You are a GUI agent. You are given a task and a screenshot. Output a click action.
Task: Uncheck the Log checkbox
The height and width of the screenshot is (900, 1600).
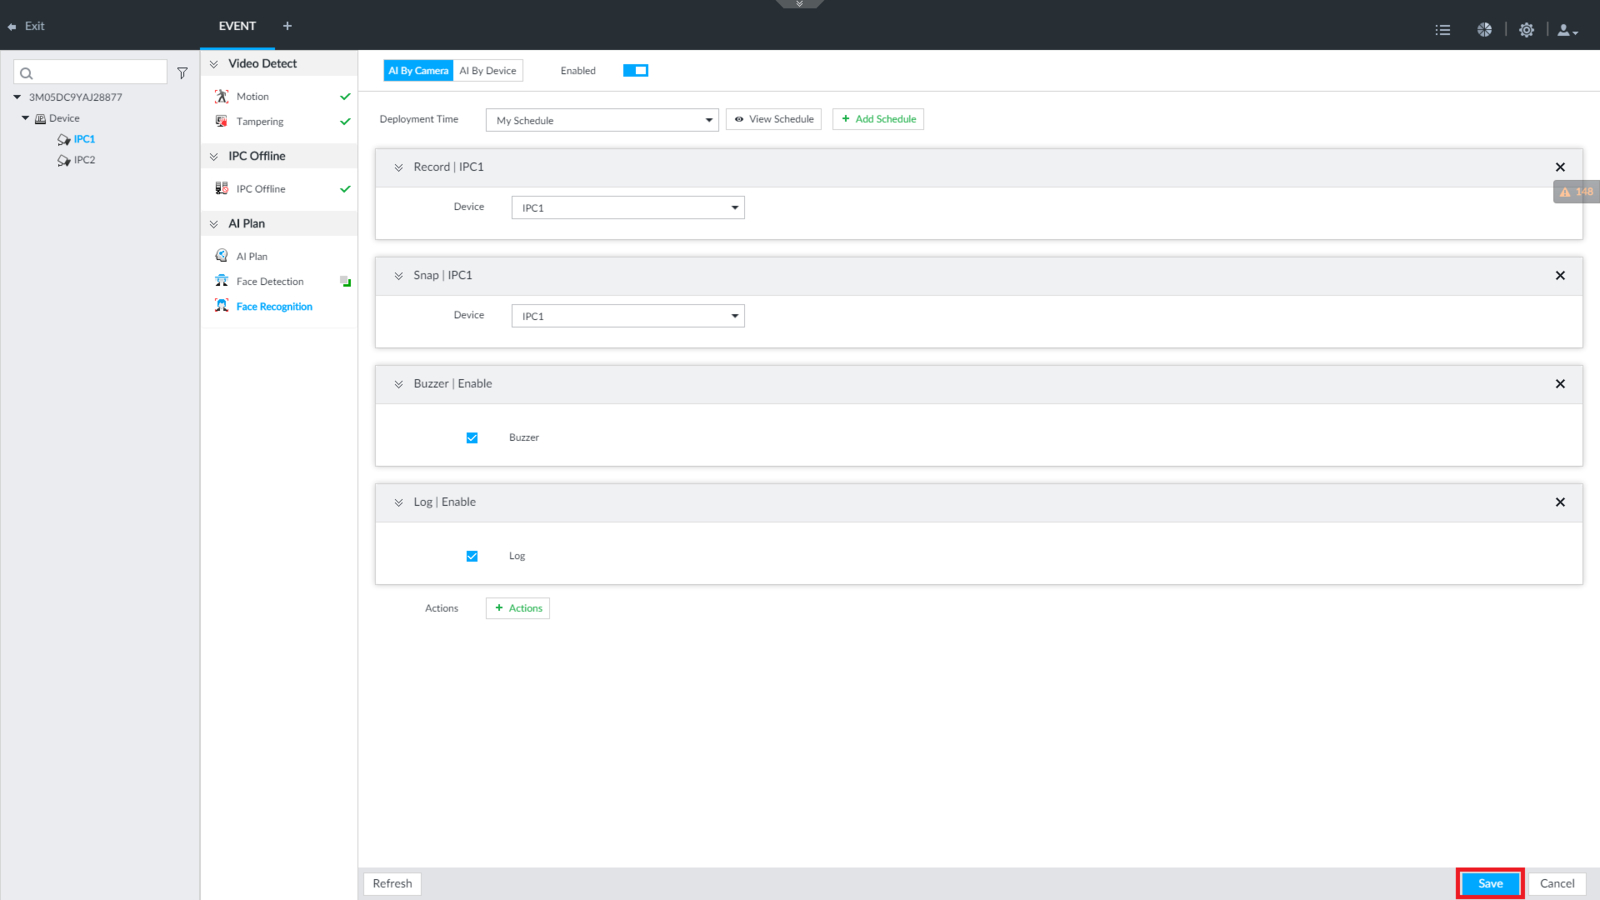(472, 556)
